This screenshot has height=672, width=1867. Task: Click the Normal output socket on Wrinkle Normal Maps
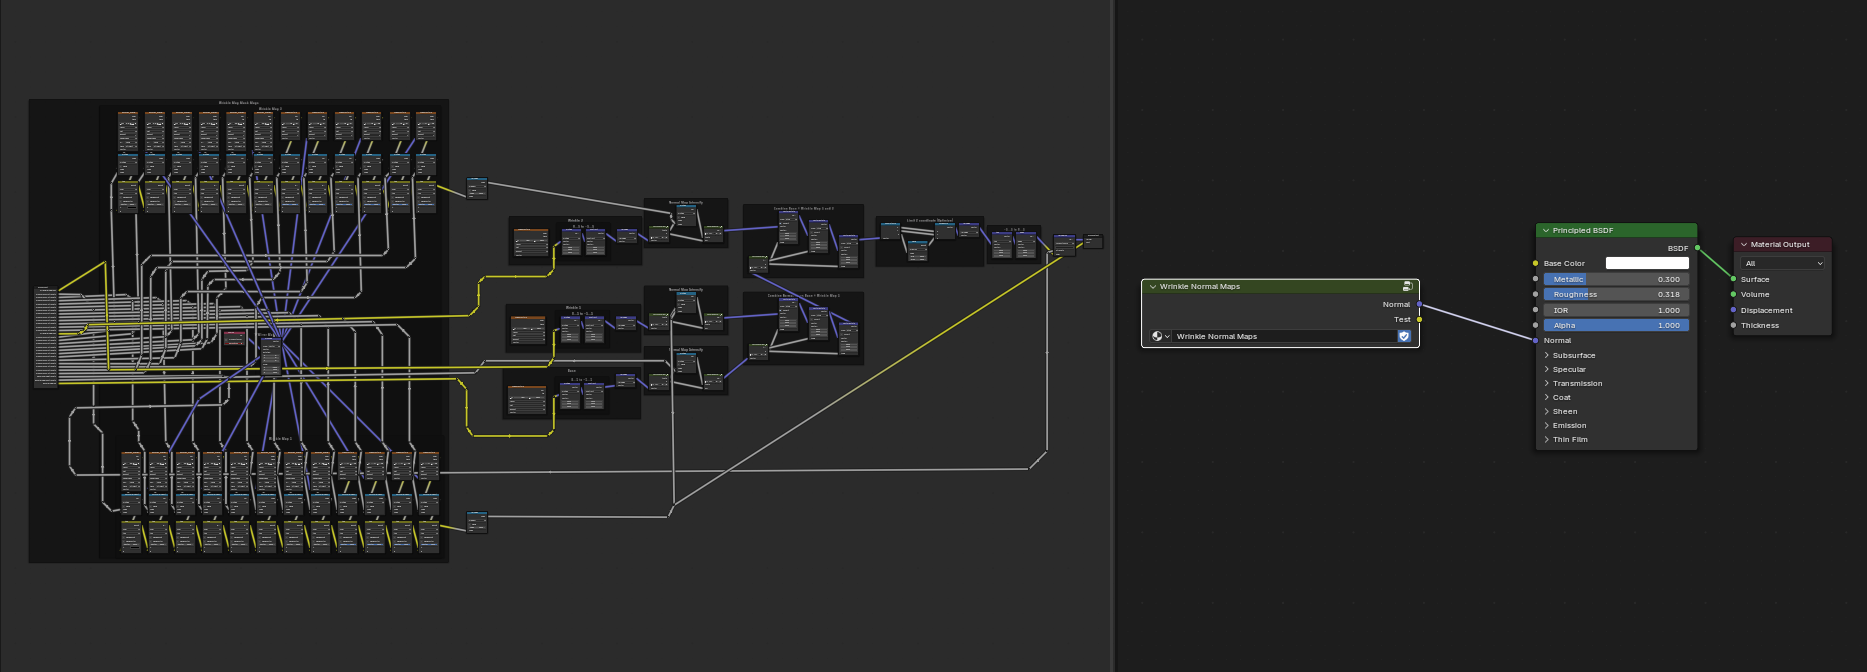[x=1419, y=305]
